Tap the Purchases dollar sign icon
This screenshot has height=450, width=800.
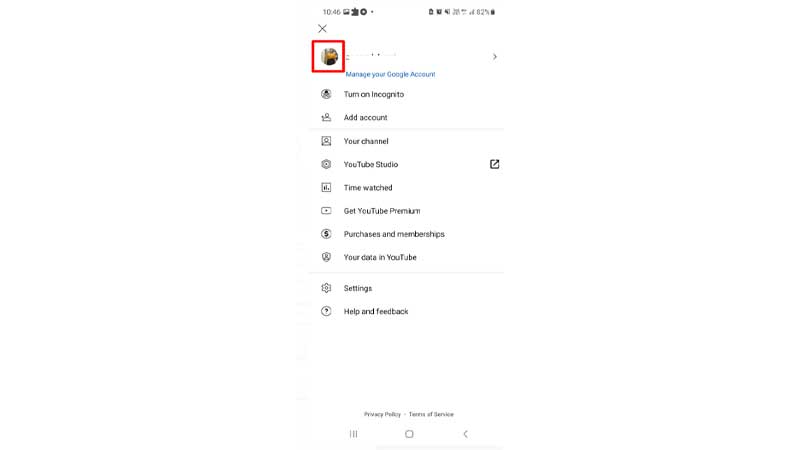point(326,234)
